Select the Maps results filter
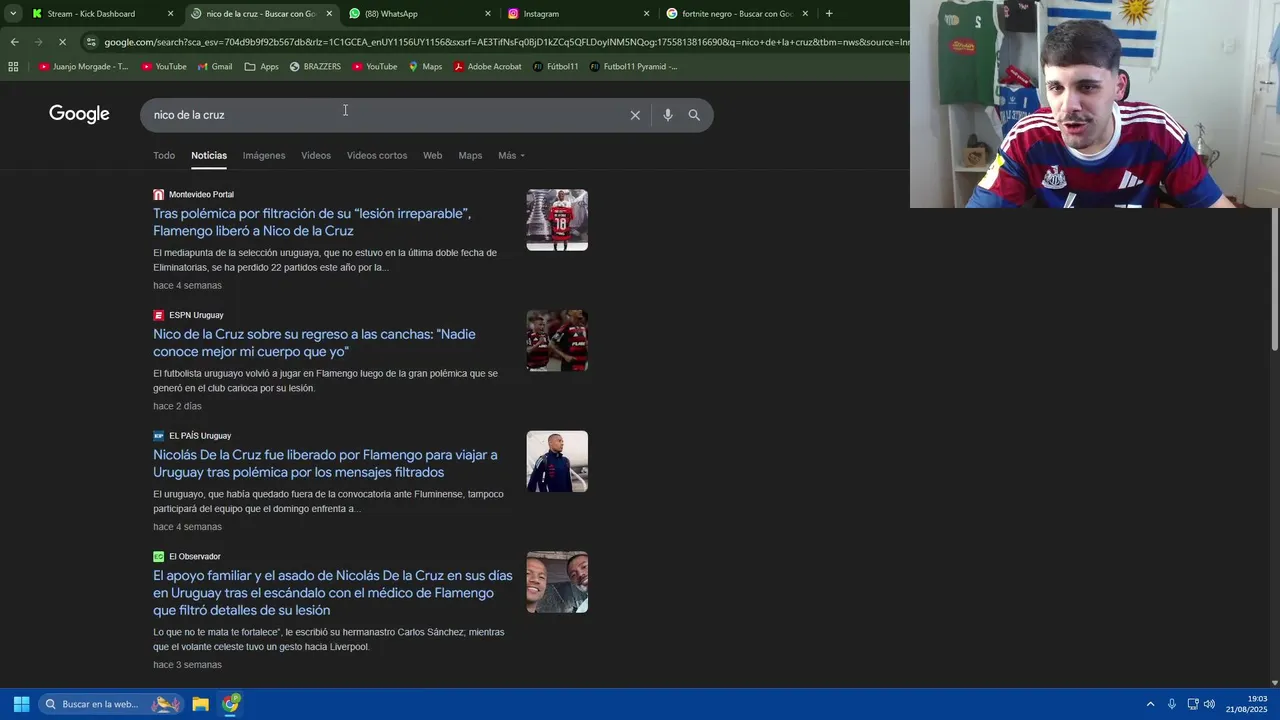The width and height of the screenshot is (1280, 720). [470, 155]
